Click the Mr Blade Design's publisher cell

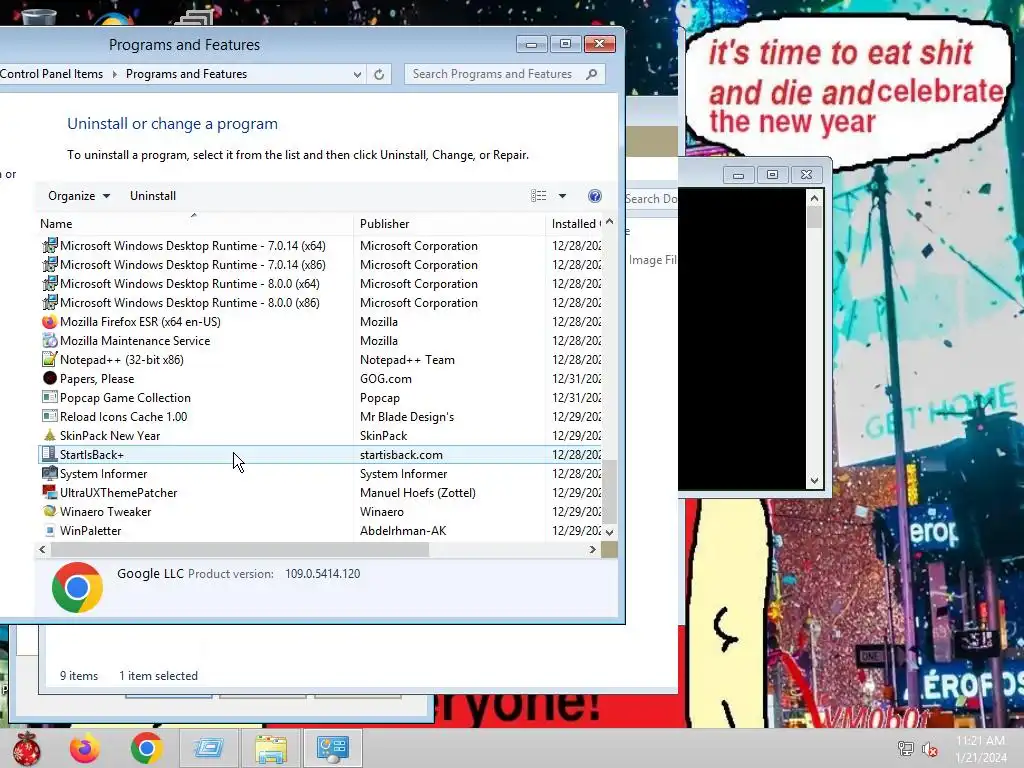coord(407,417)
